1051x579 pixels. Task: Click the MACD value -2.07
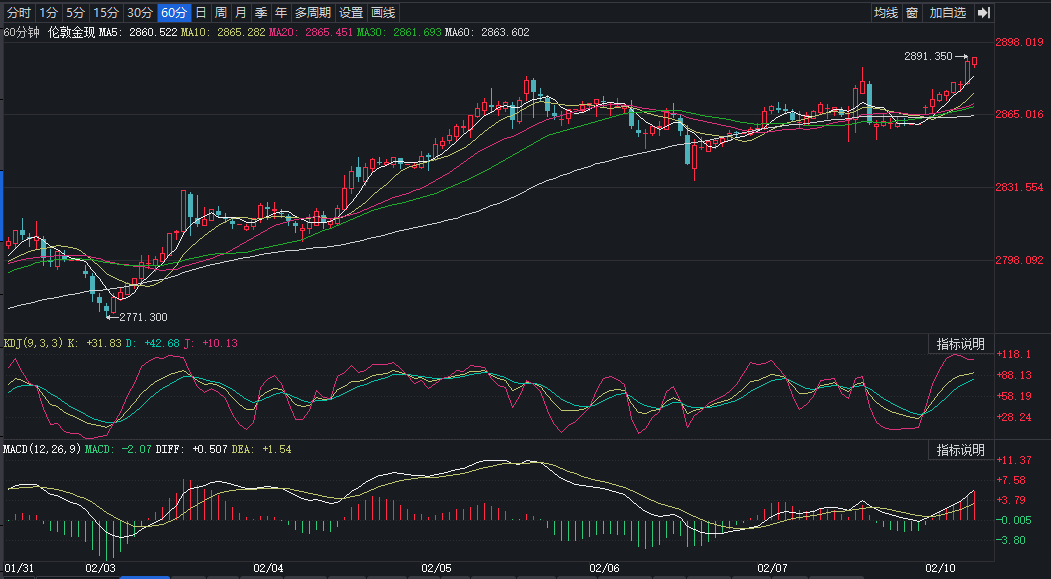(x=137, y=449)
